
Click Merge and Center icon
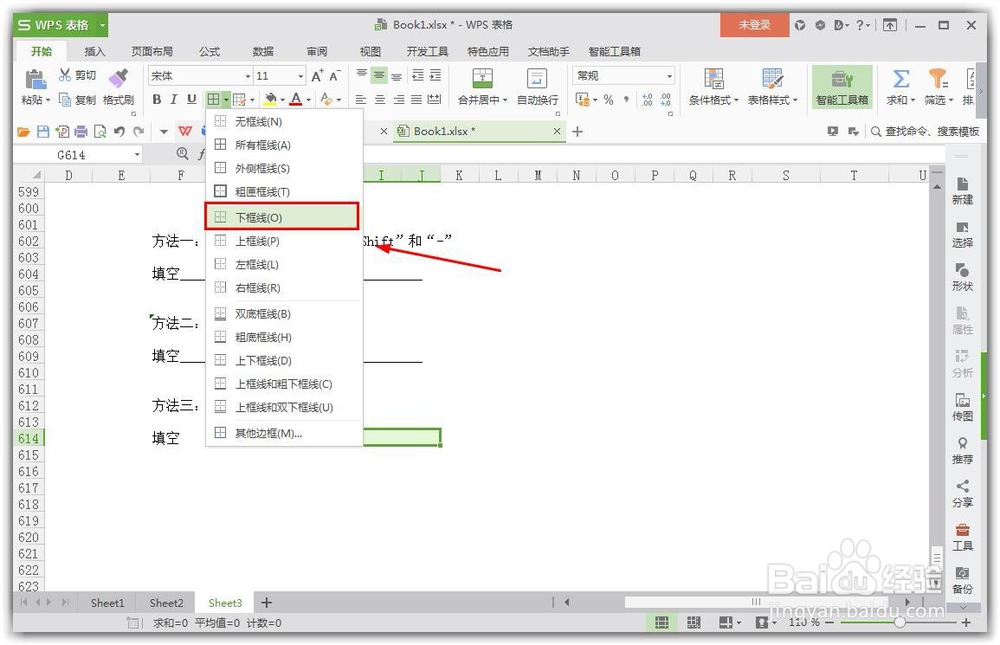pyautogui.click(x=482, y=78)
